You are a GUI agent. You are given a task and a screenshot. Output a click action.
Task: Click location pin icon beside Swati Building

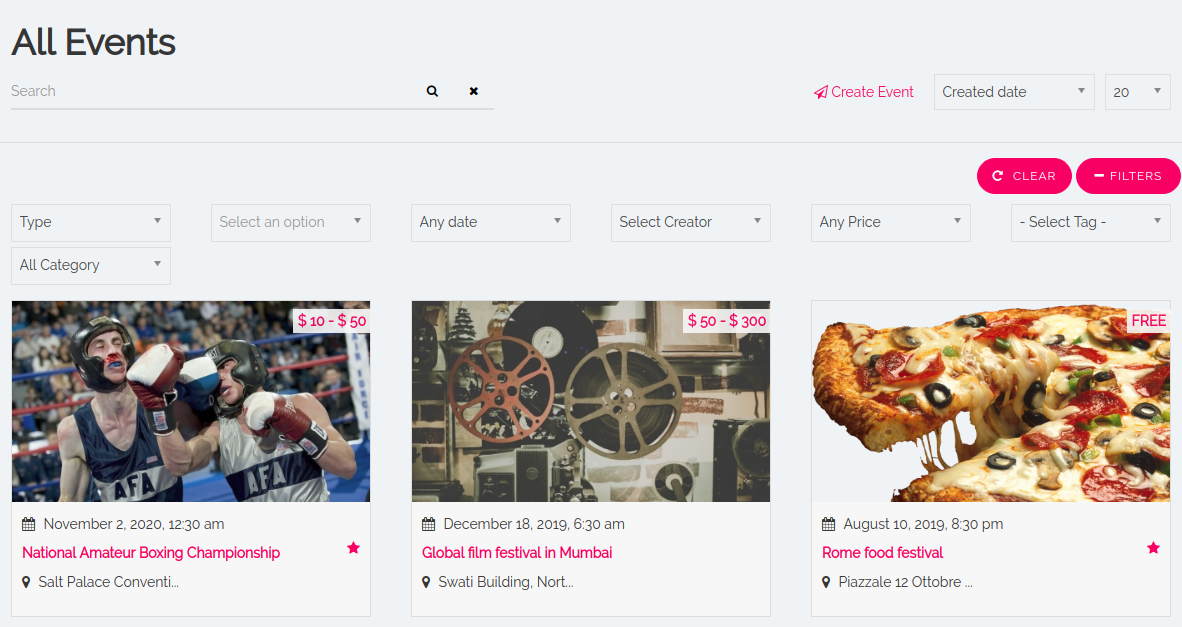coord(427,582)
